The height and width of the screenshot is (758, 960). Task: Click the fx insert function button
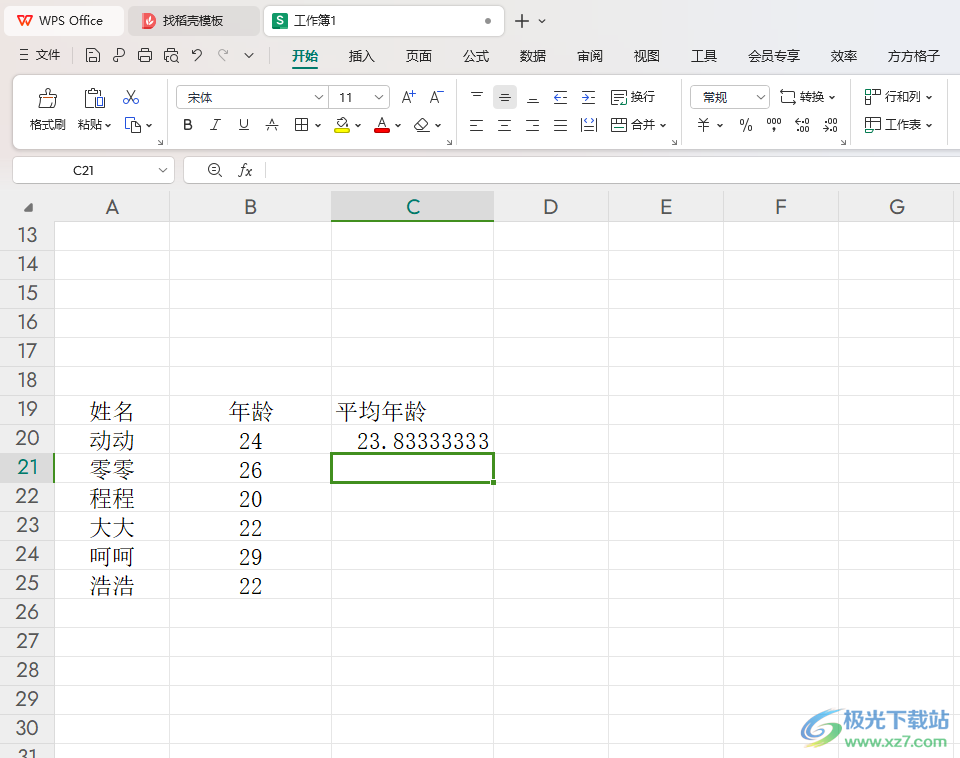click(245, 170)
